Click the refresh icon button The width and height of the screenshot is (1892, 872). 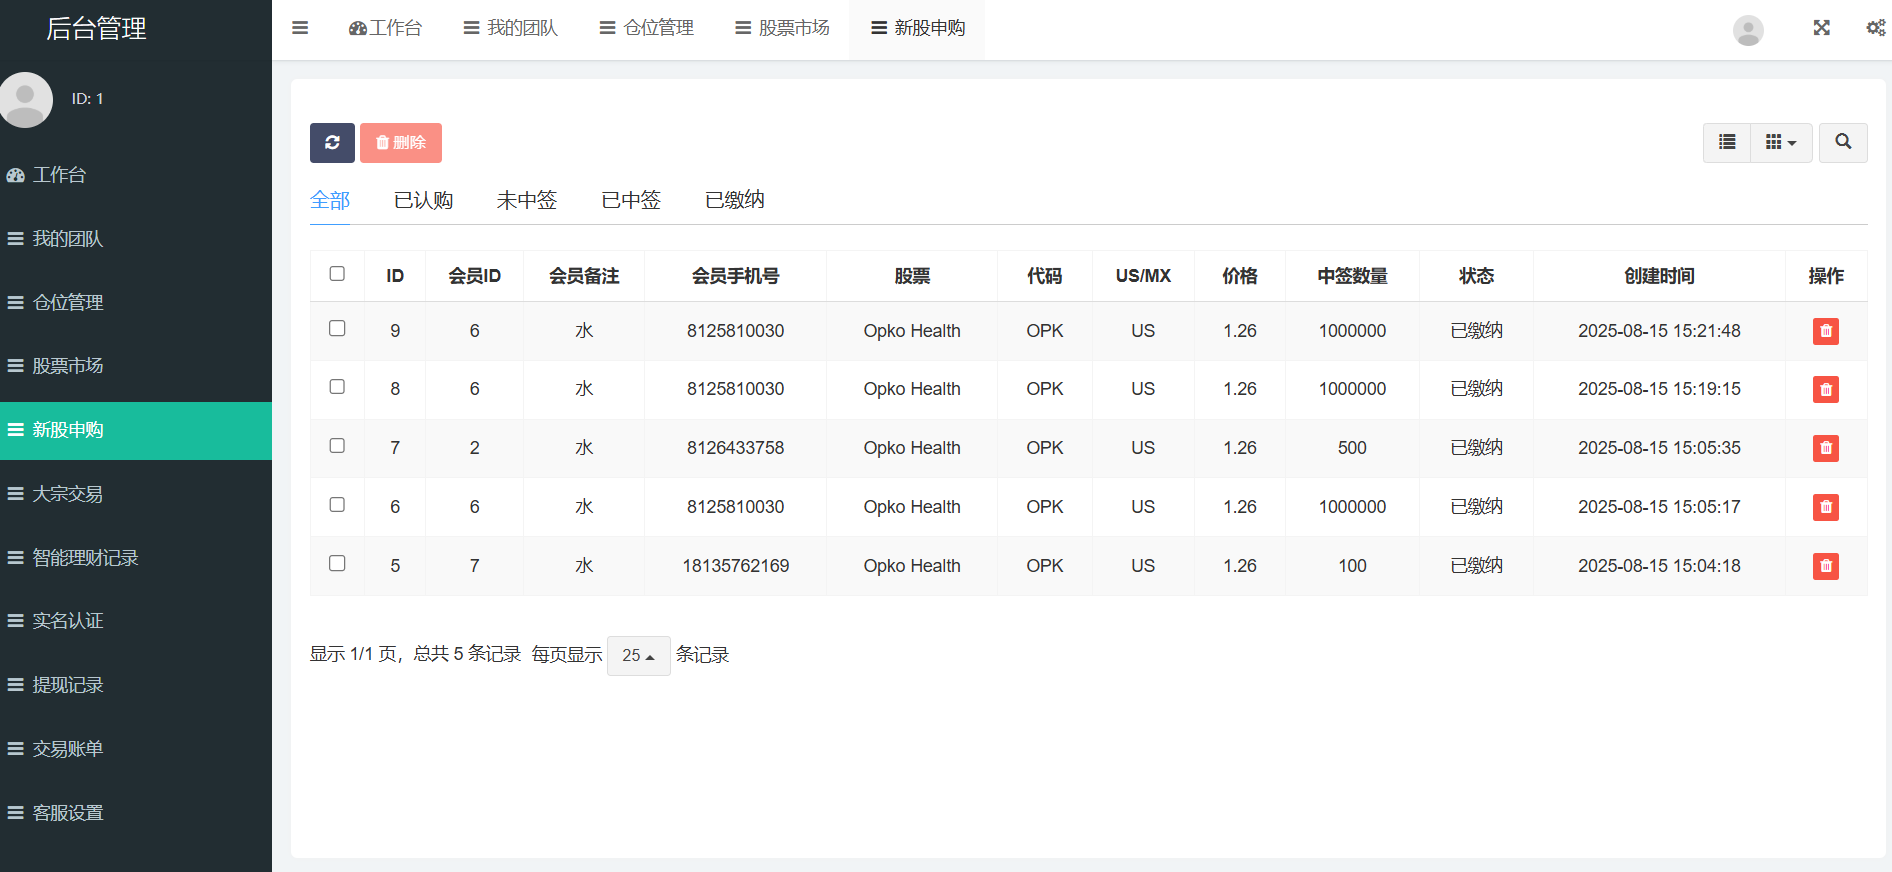(332, 143)
